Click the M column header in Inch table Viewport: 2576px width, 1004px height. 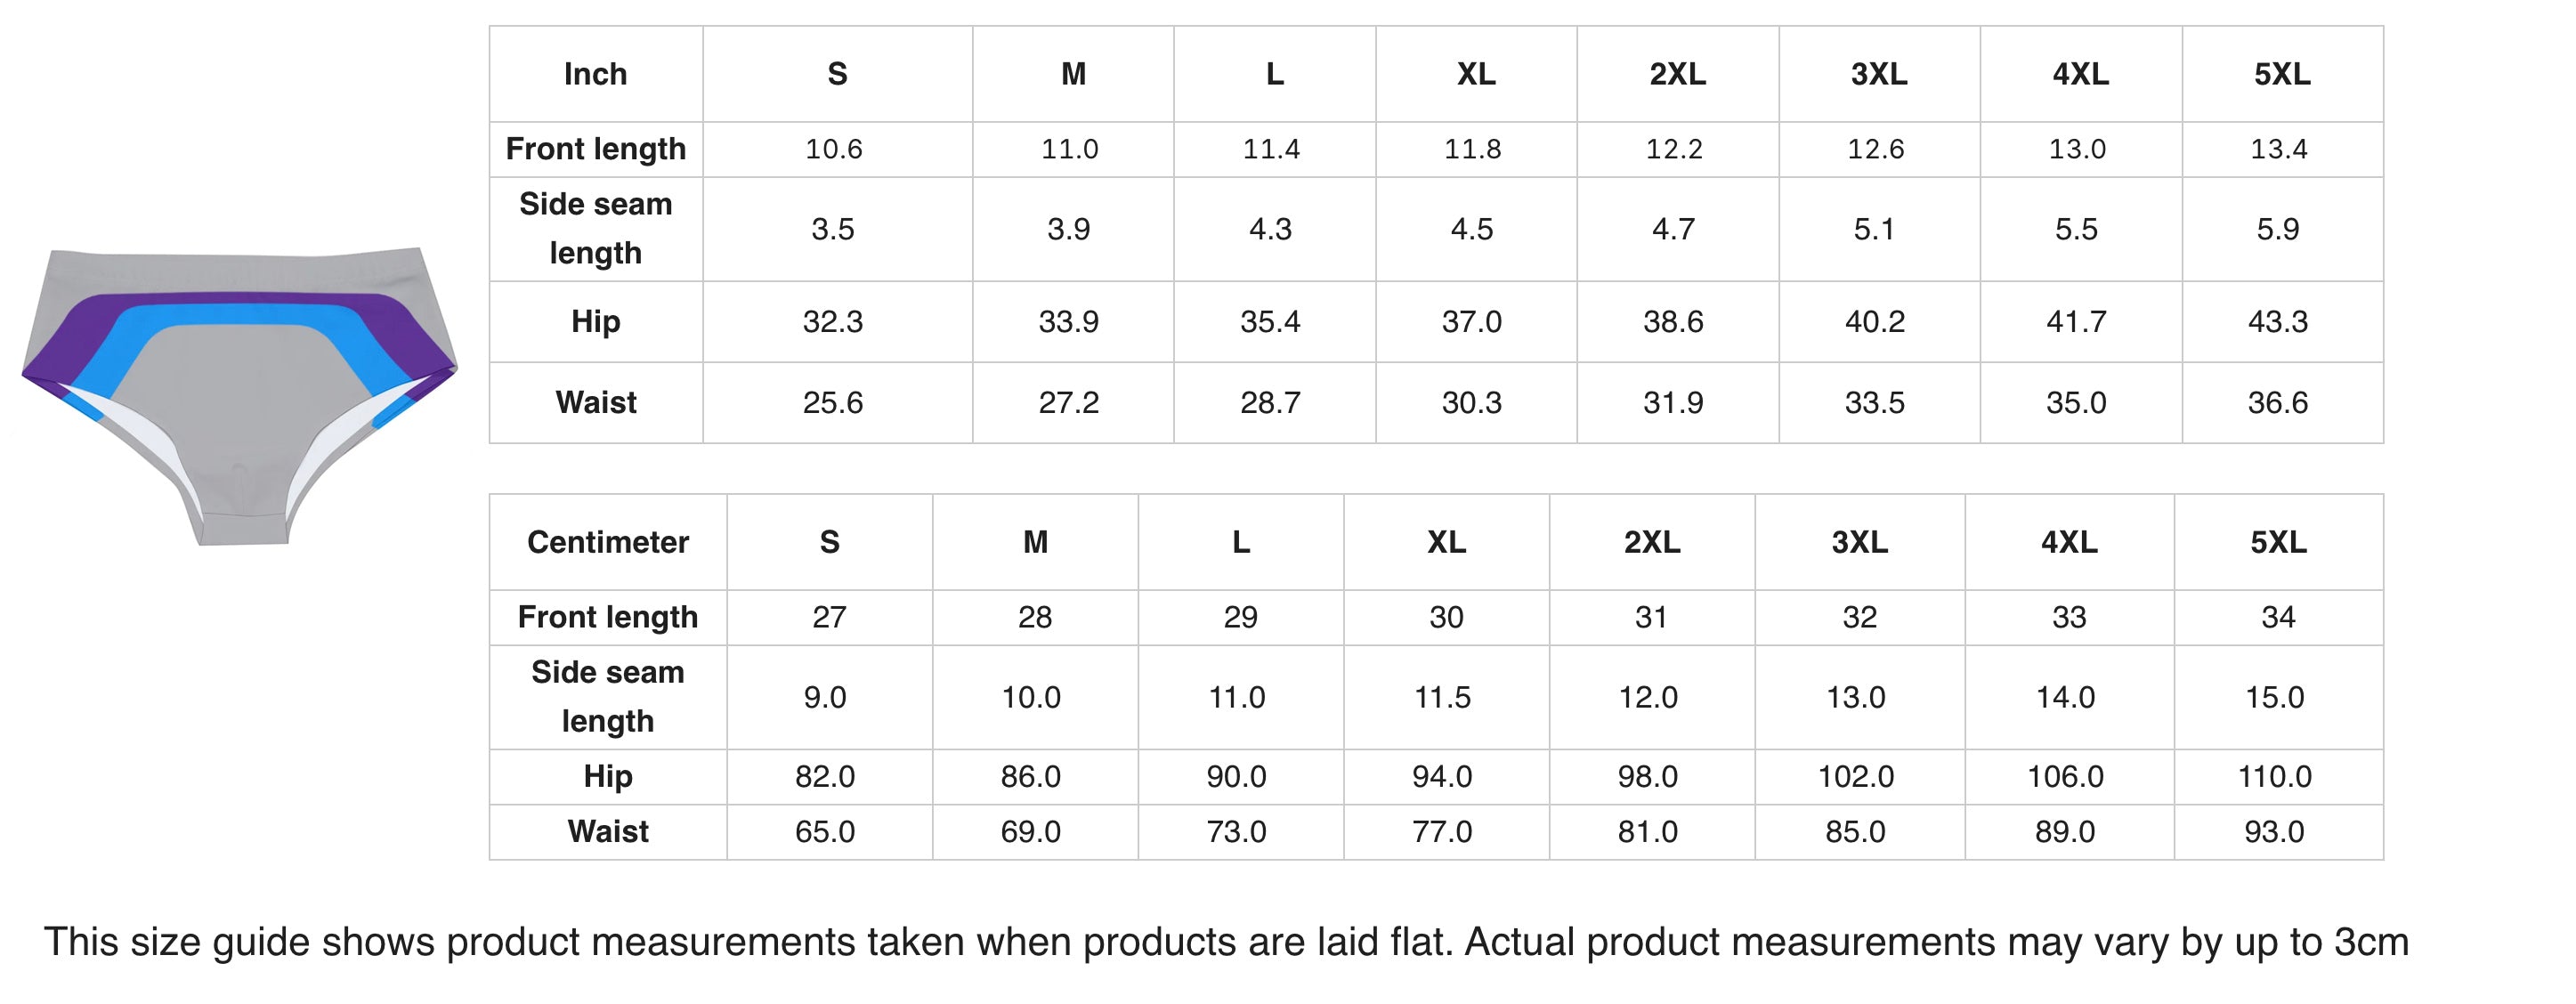click(1073, 74)
